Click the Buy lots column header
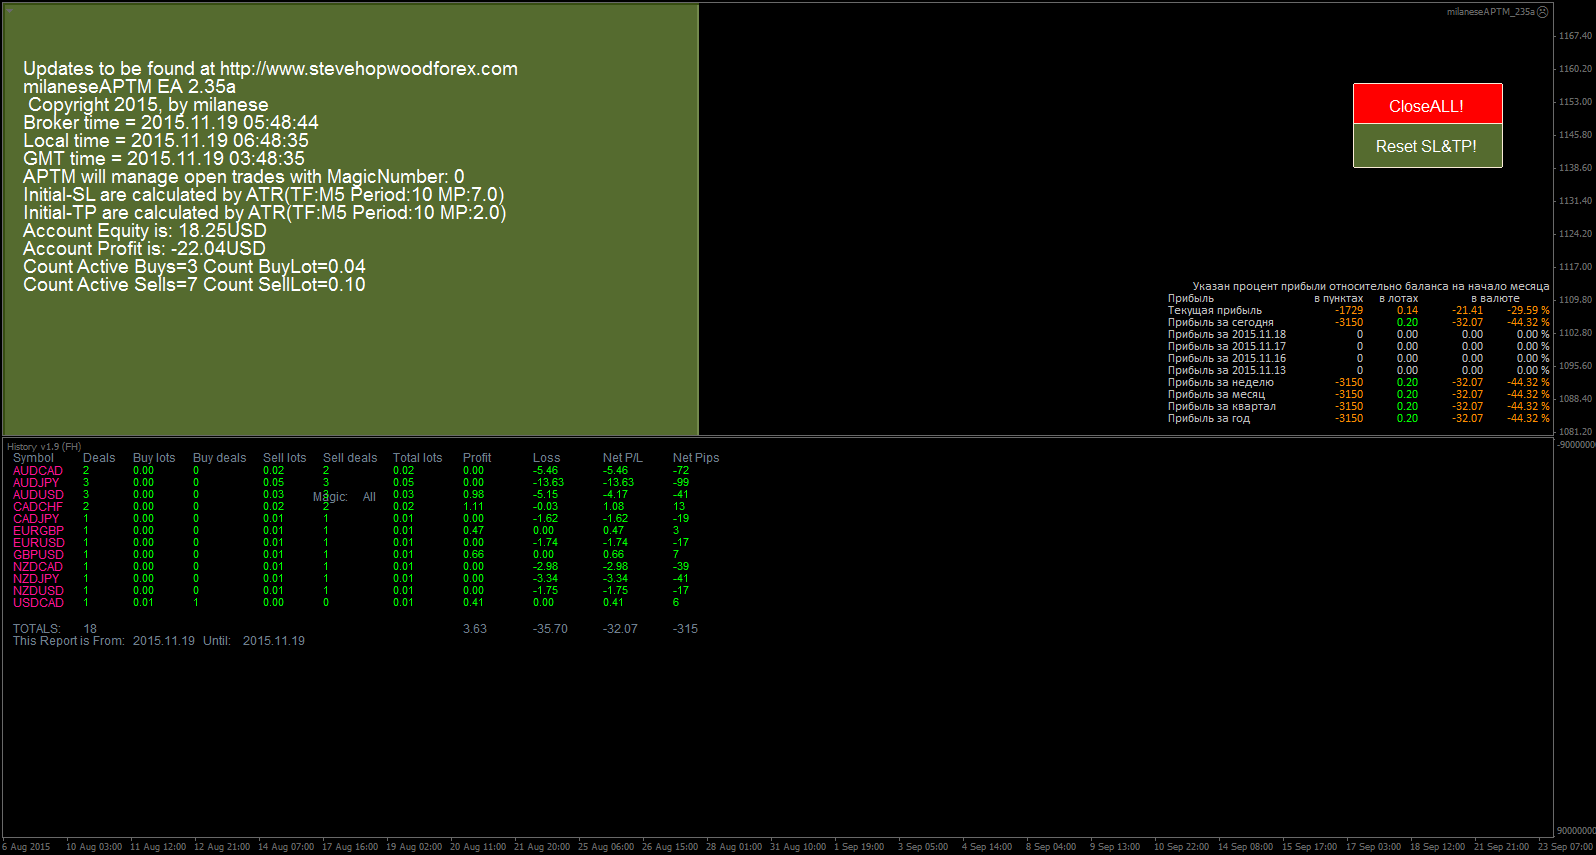This screenshot has height=855, width=1596. click(x=154, y=458)
